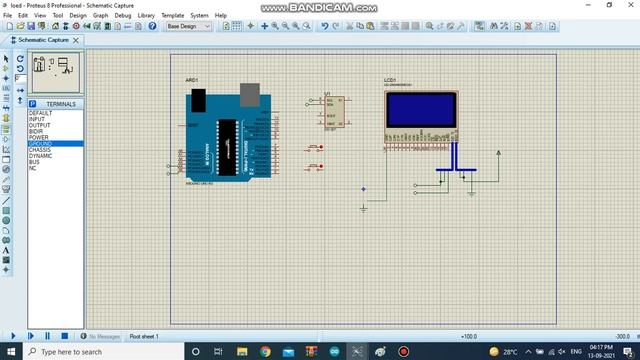Select the Graph Mode tool

[6, 149]
